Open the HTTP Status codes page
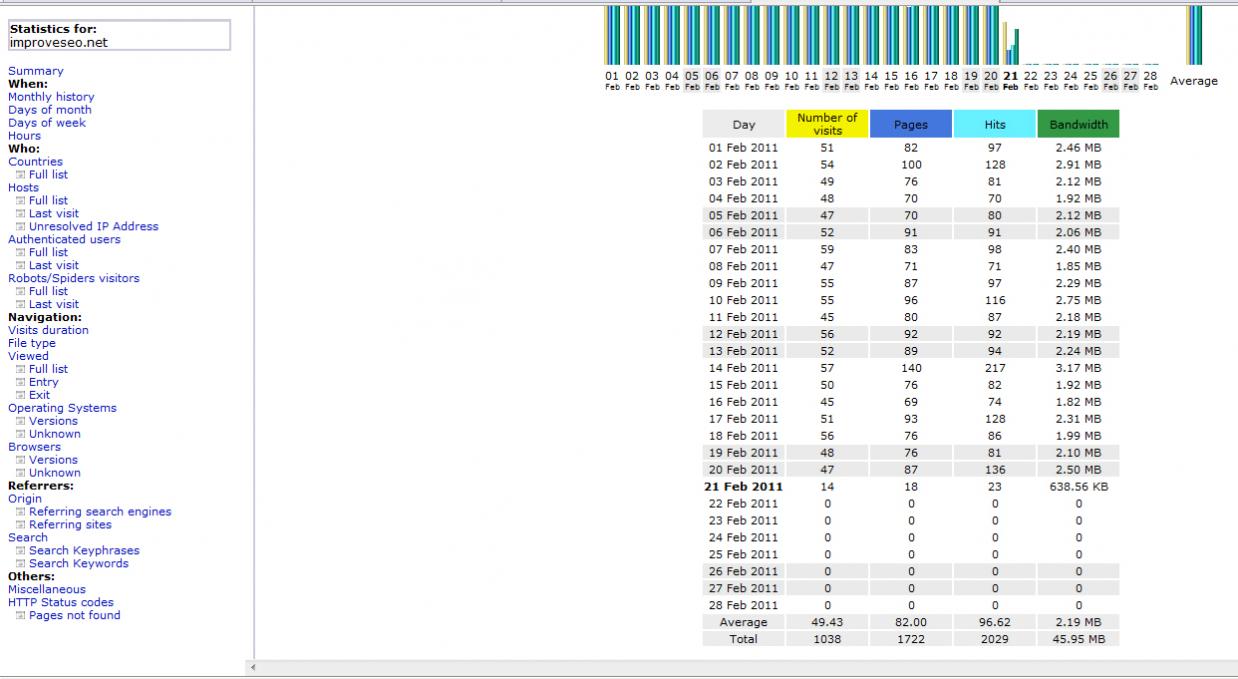 click(61, 602)
